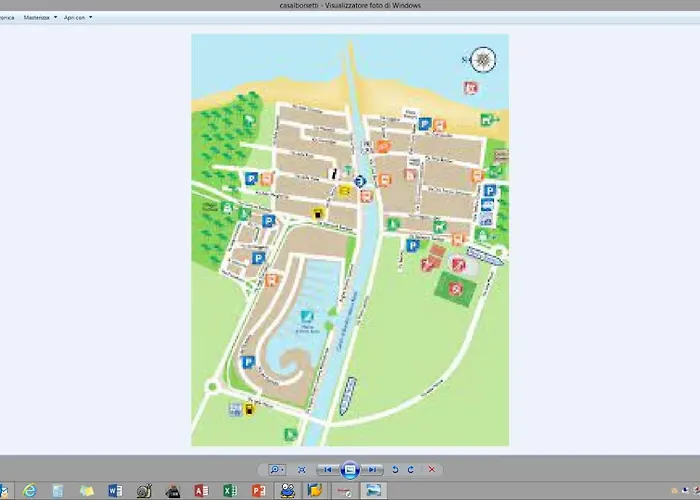700x500 pixels.
Task: Click the actual size fit button
Action: pos(301,469)
